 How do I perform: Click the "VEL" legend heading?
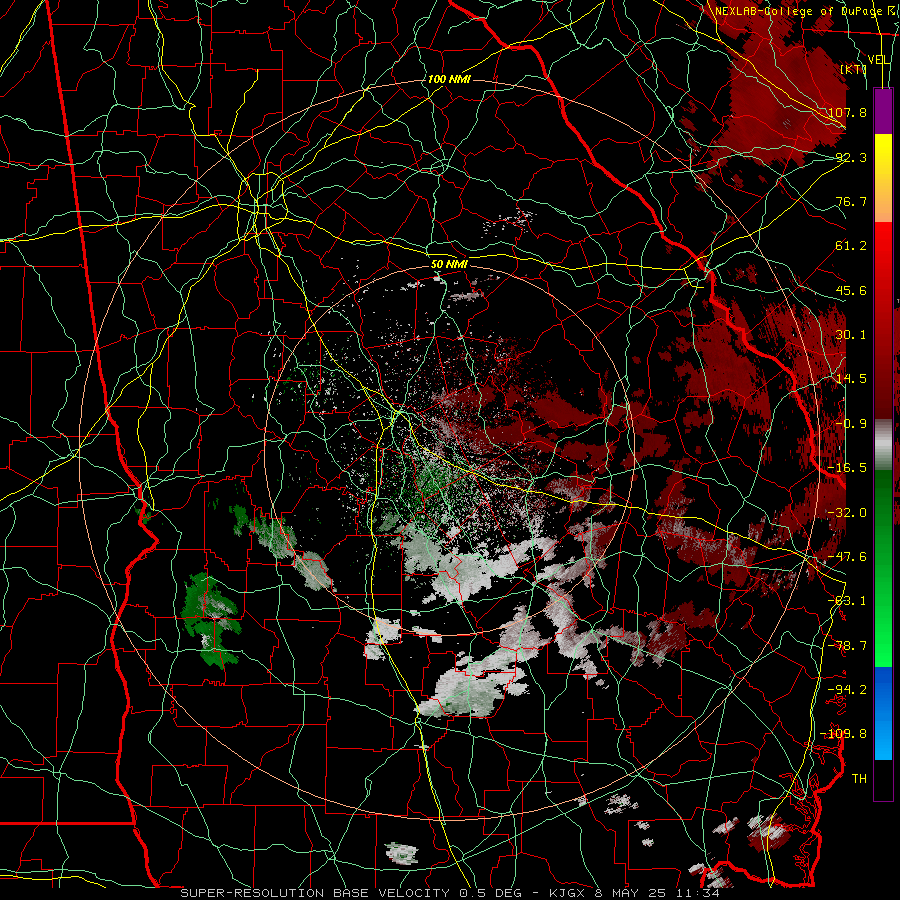879,60
